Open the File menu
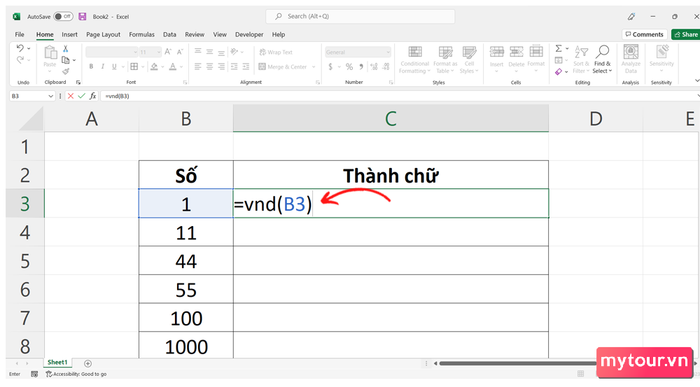This screenshot has height=387, width=700. pos(20,34)
